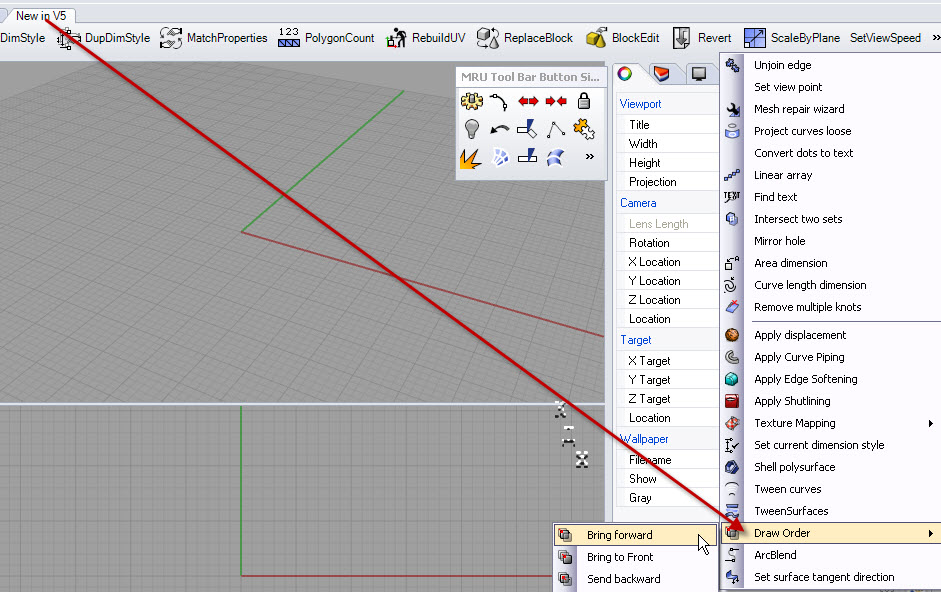Click the SetViewSpeed button
Screen dimensions: 941x592
tap(885, 38)
